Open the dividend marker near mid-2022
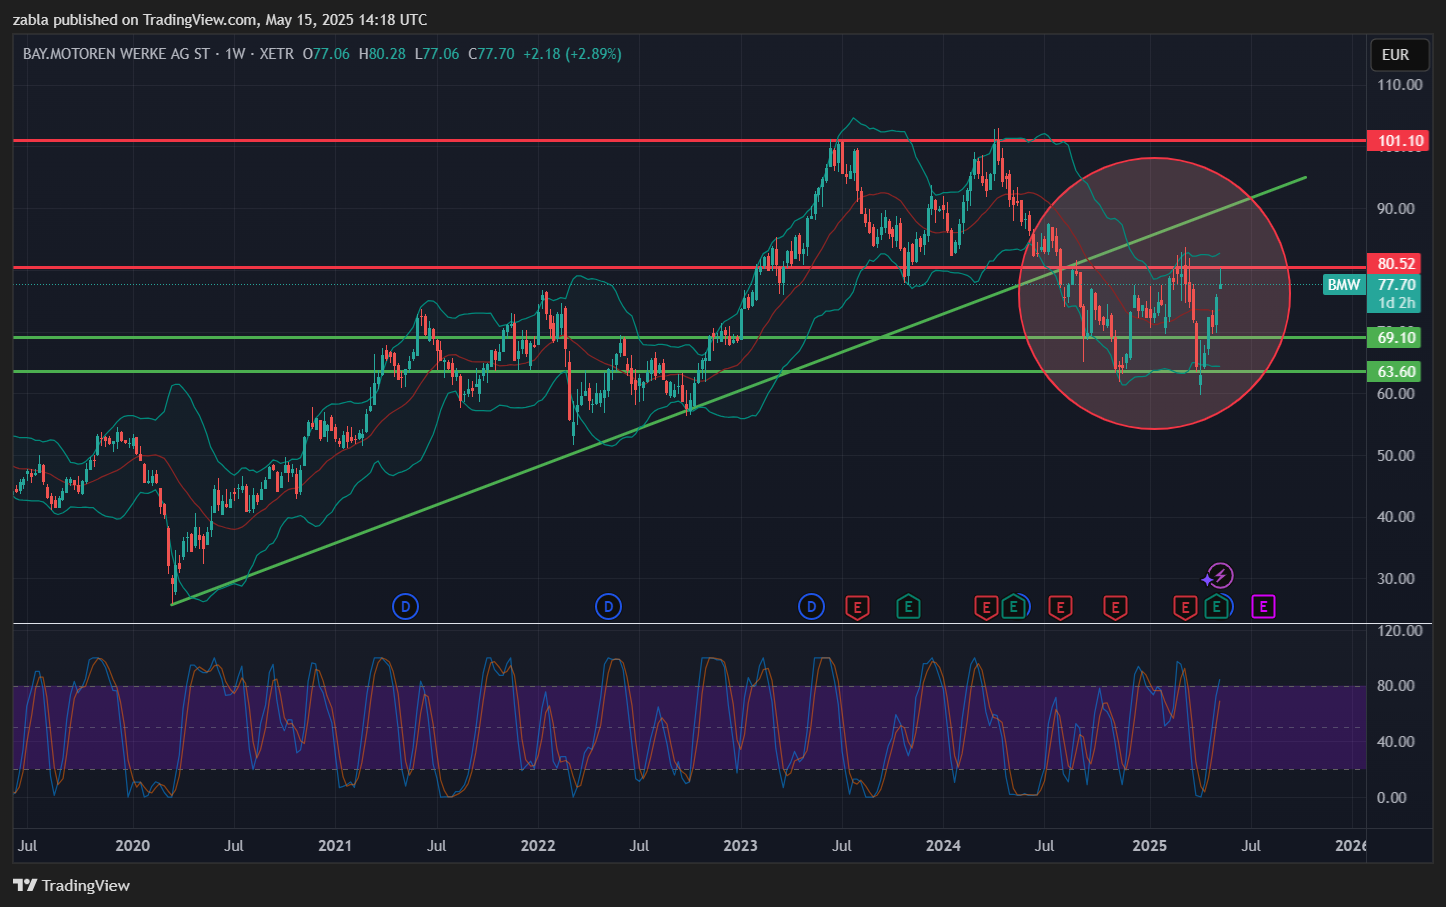 [x=608, y=606]
